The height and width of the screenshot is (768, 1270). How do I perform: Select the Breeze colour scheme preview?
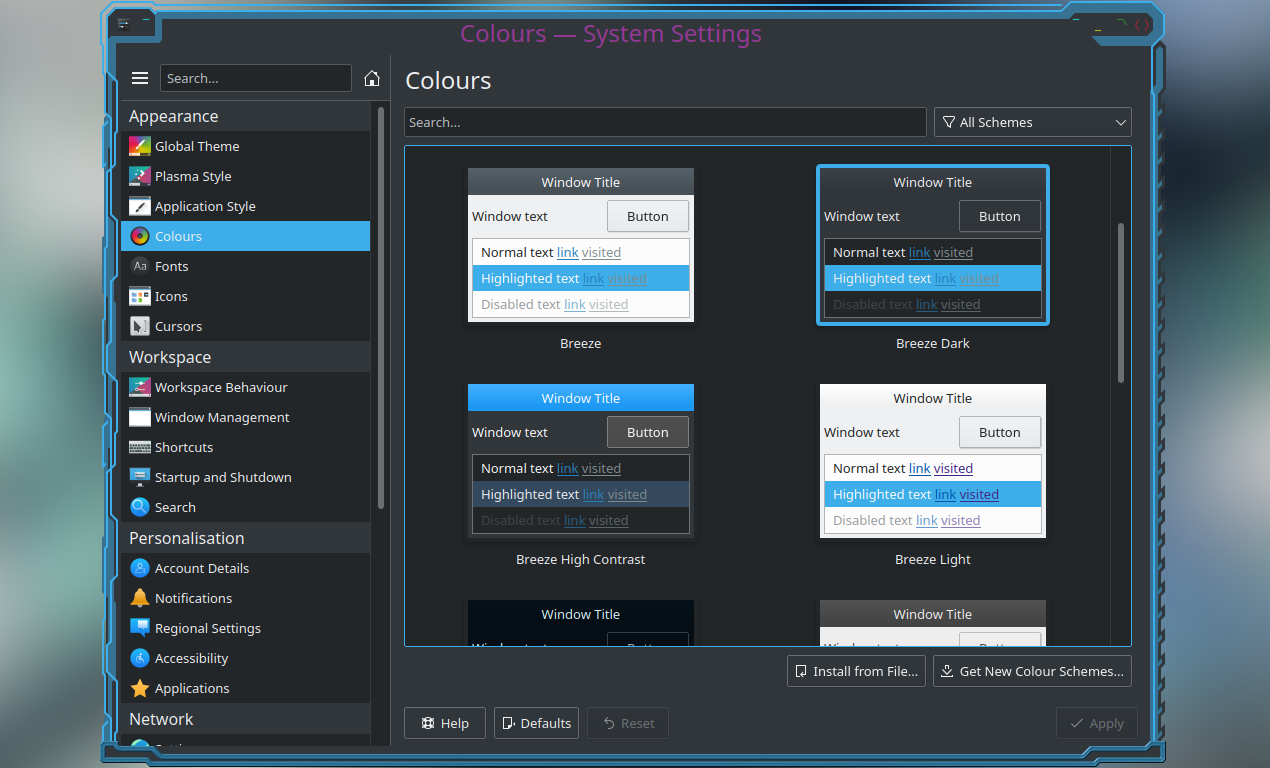click(581, 245)
